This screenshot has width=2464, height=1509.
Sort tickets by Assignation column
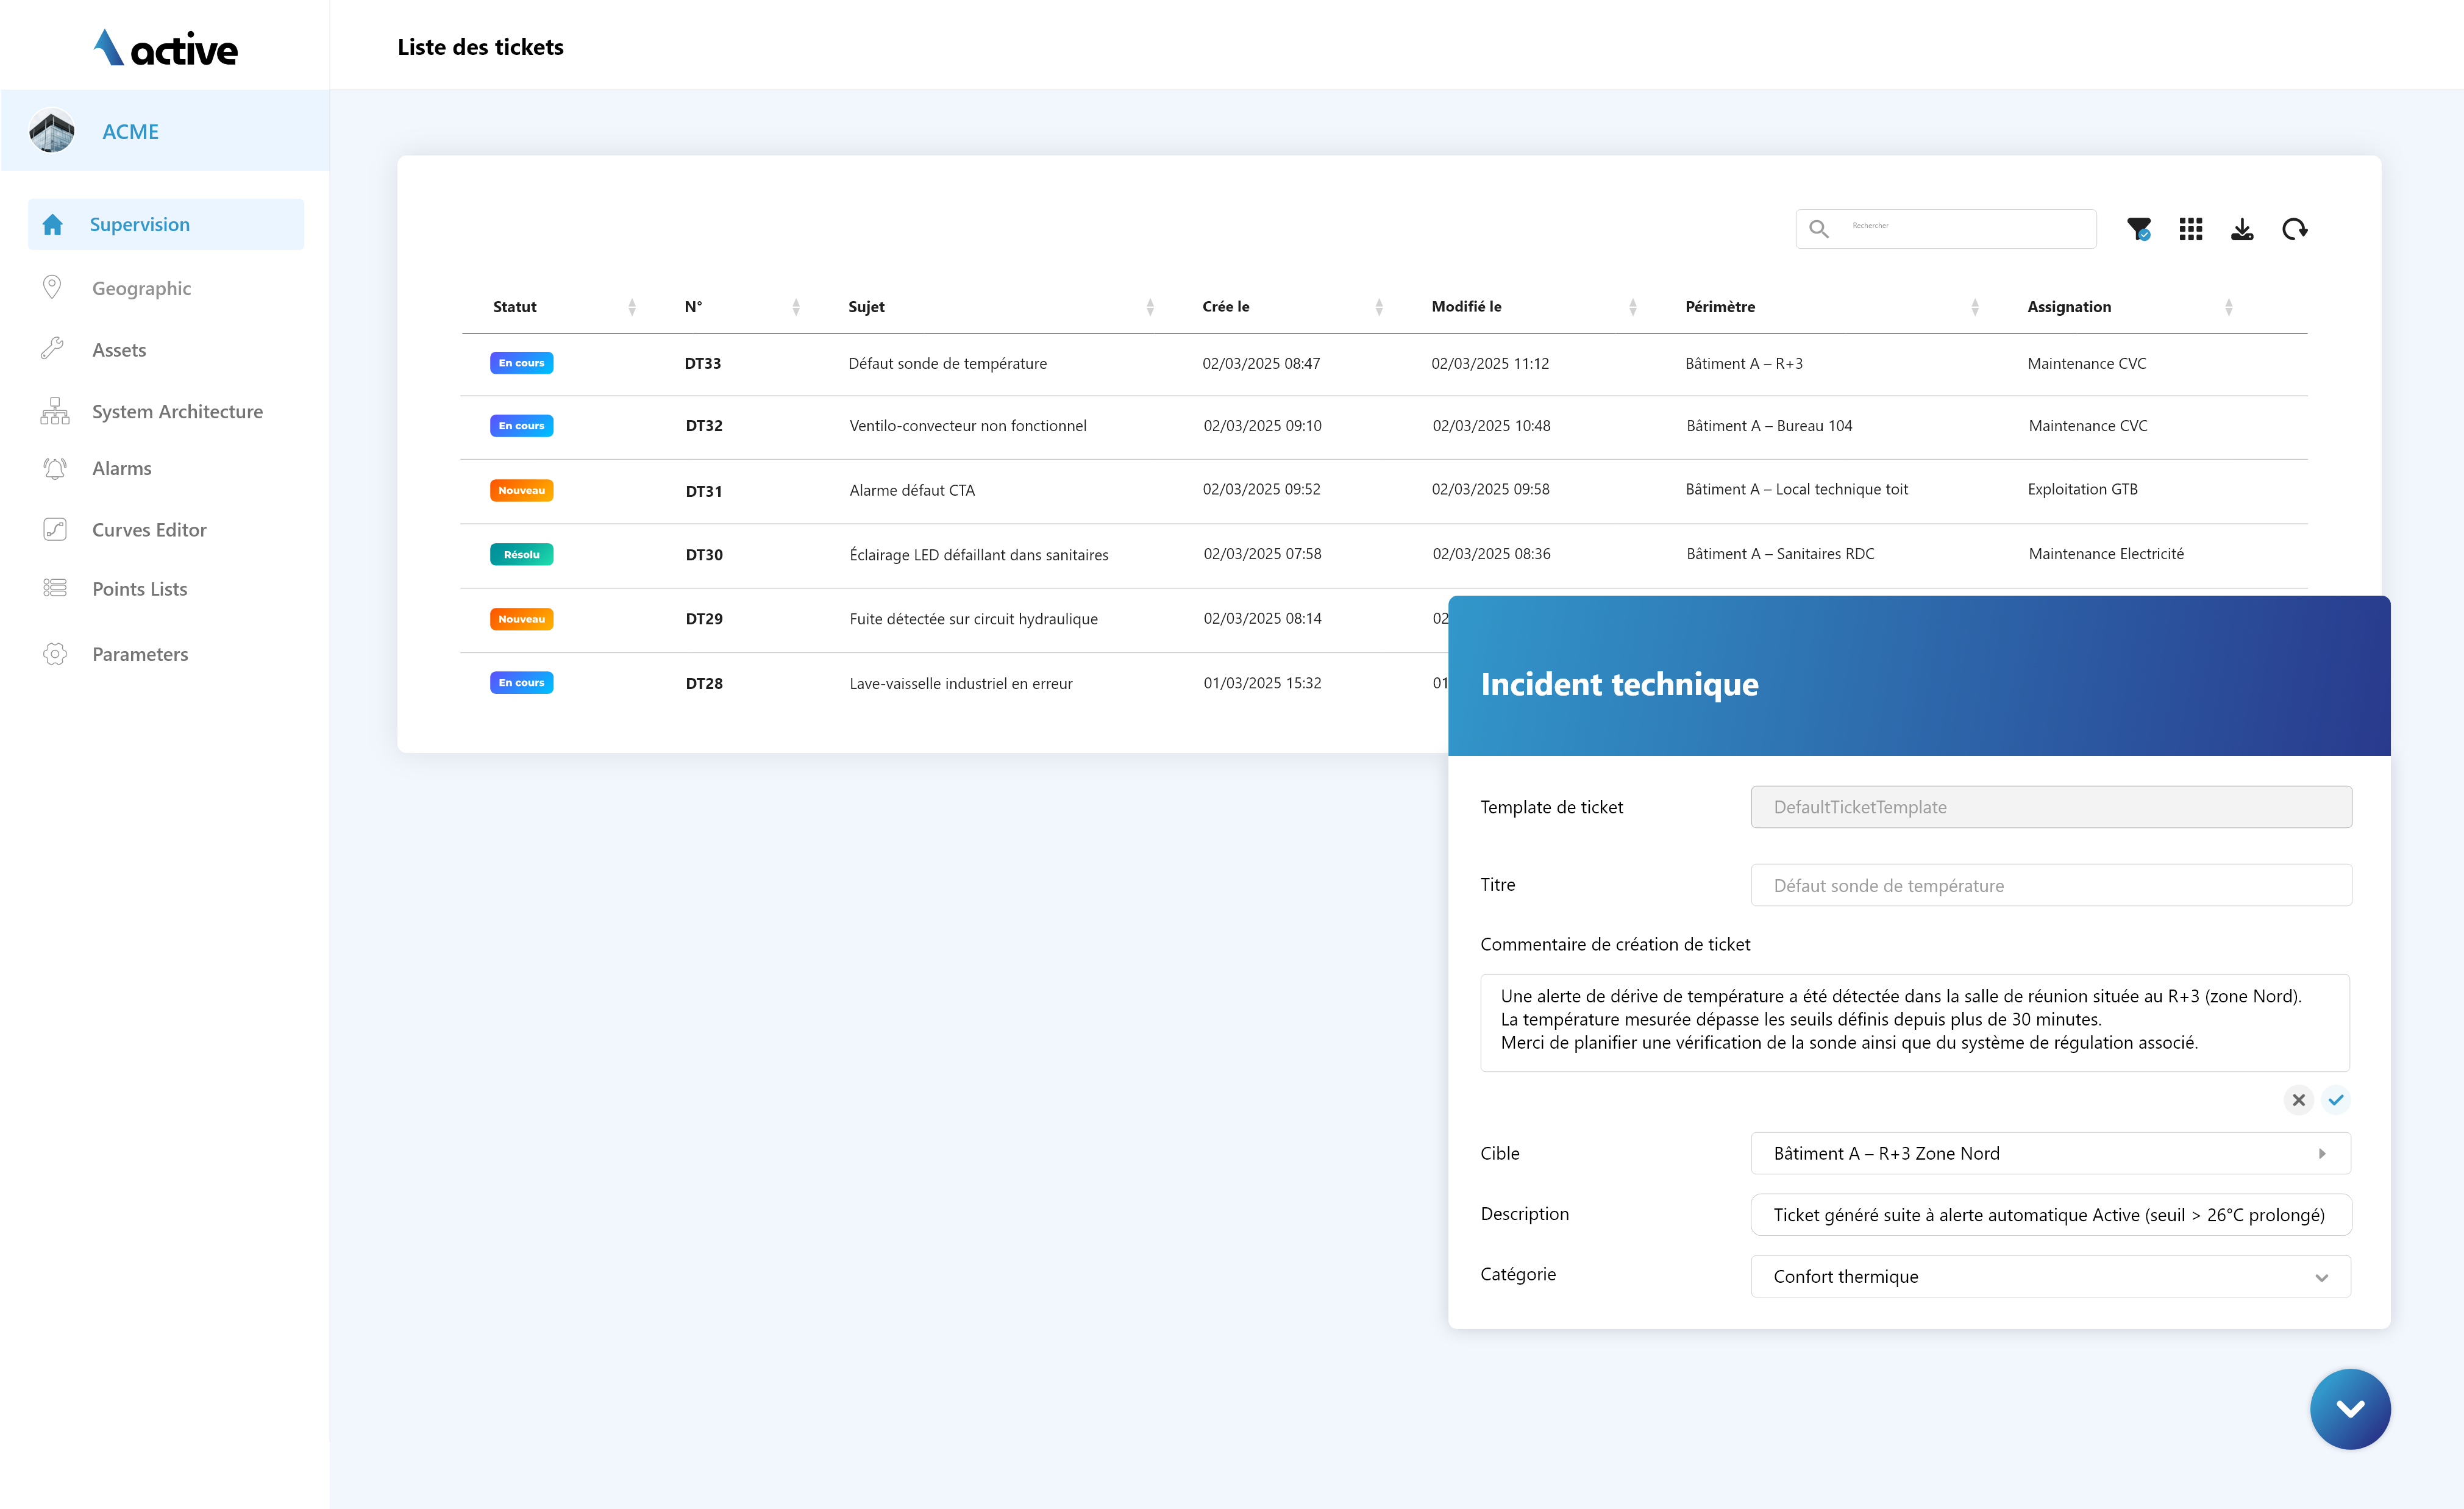pos(2228,307)
